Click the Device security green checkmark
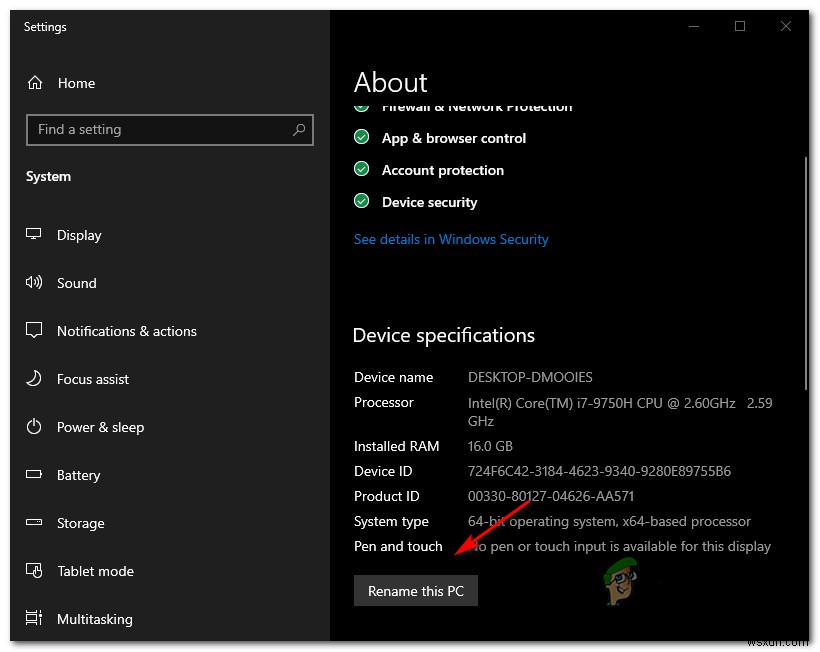The image size is (820, 652). click(362, 202)
